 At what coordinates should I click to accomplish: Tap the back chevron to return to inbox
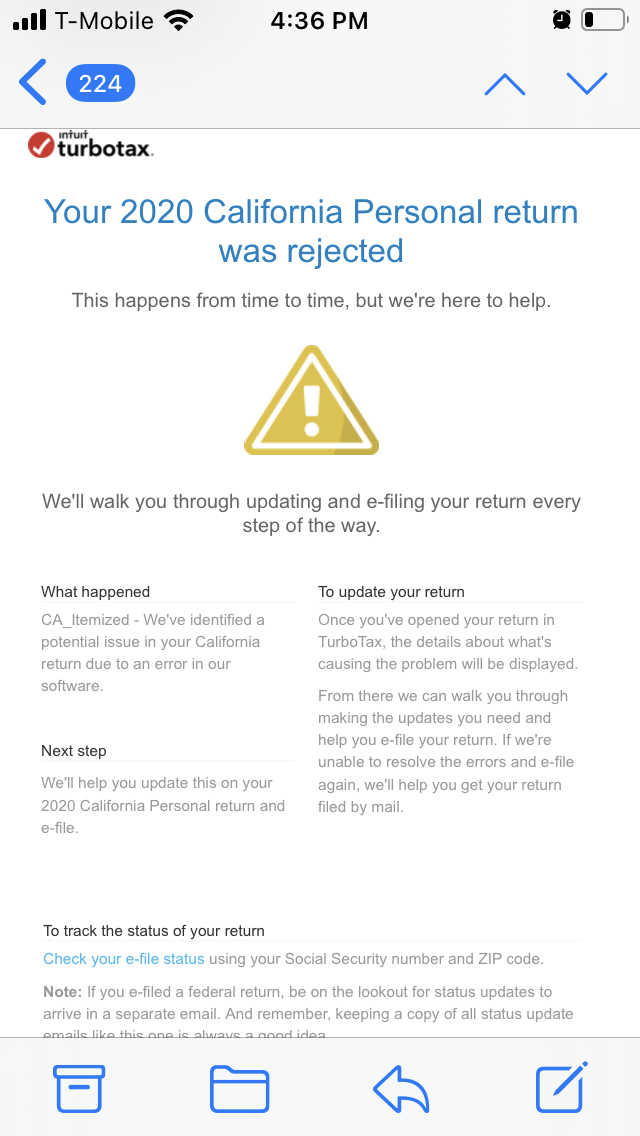[x=31, y=82]
